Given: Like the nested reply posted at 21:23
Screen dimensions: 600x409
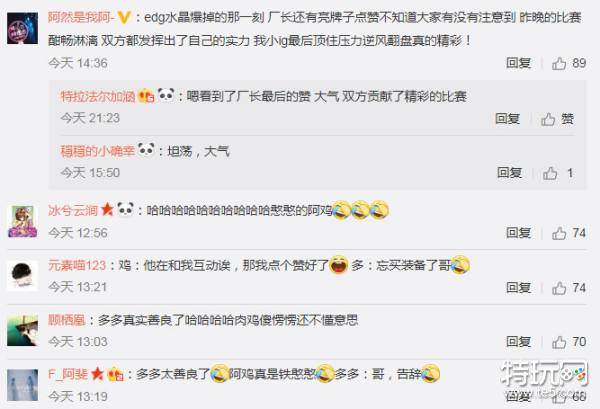Looking at the screenshot, I should 557,119.
